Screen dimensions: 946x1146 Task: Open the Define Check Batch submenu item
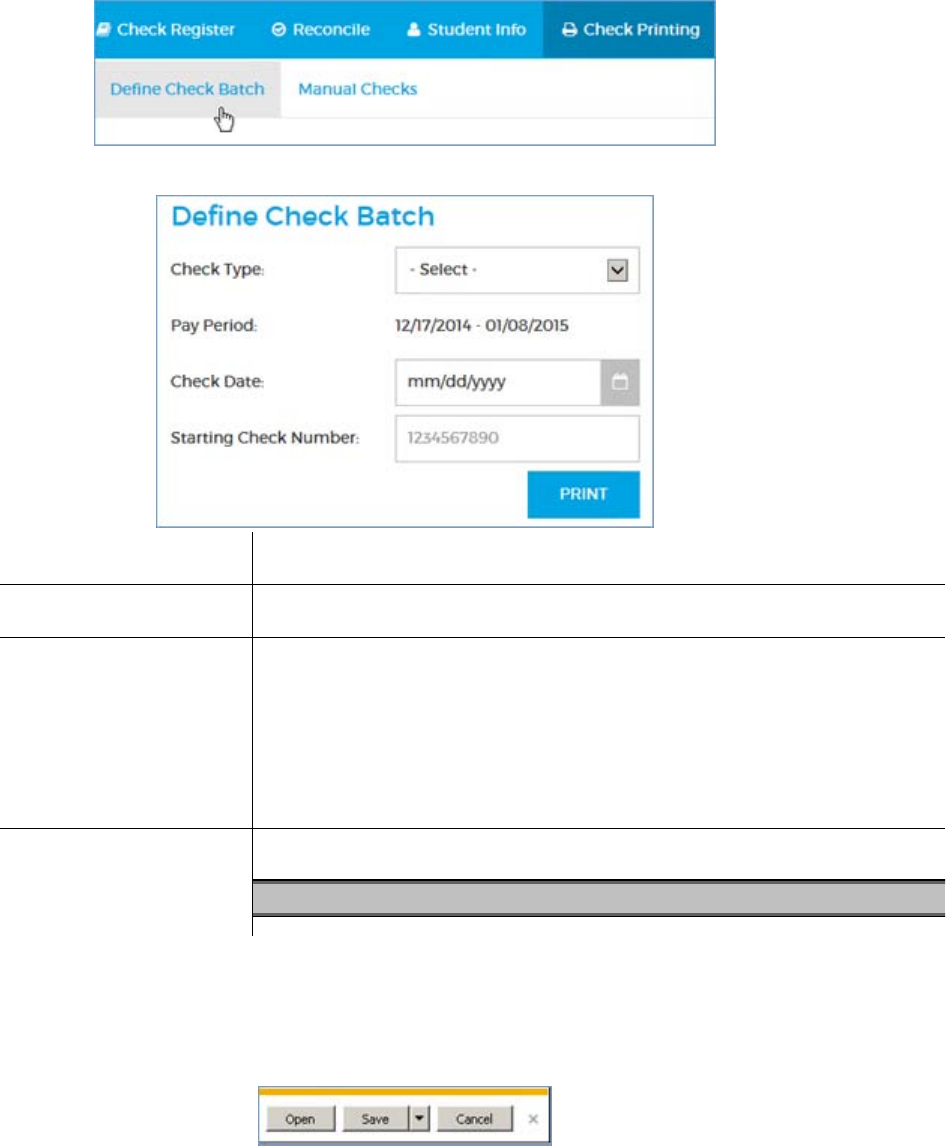pyautogui.click(x=187, y=89)
